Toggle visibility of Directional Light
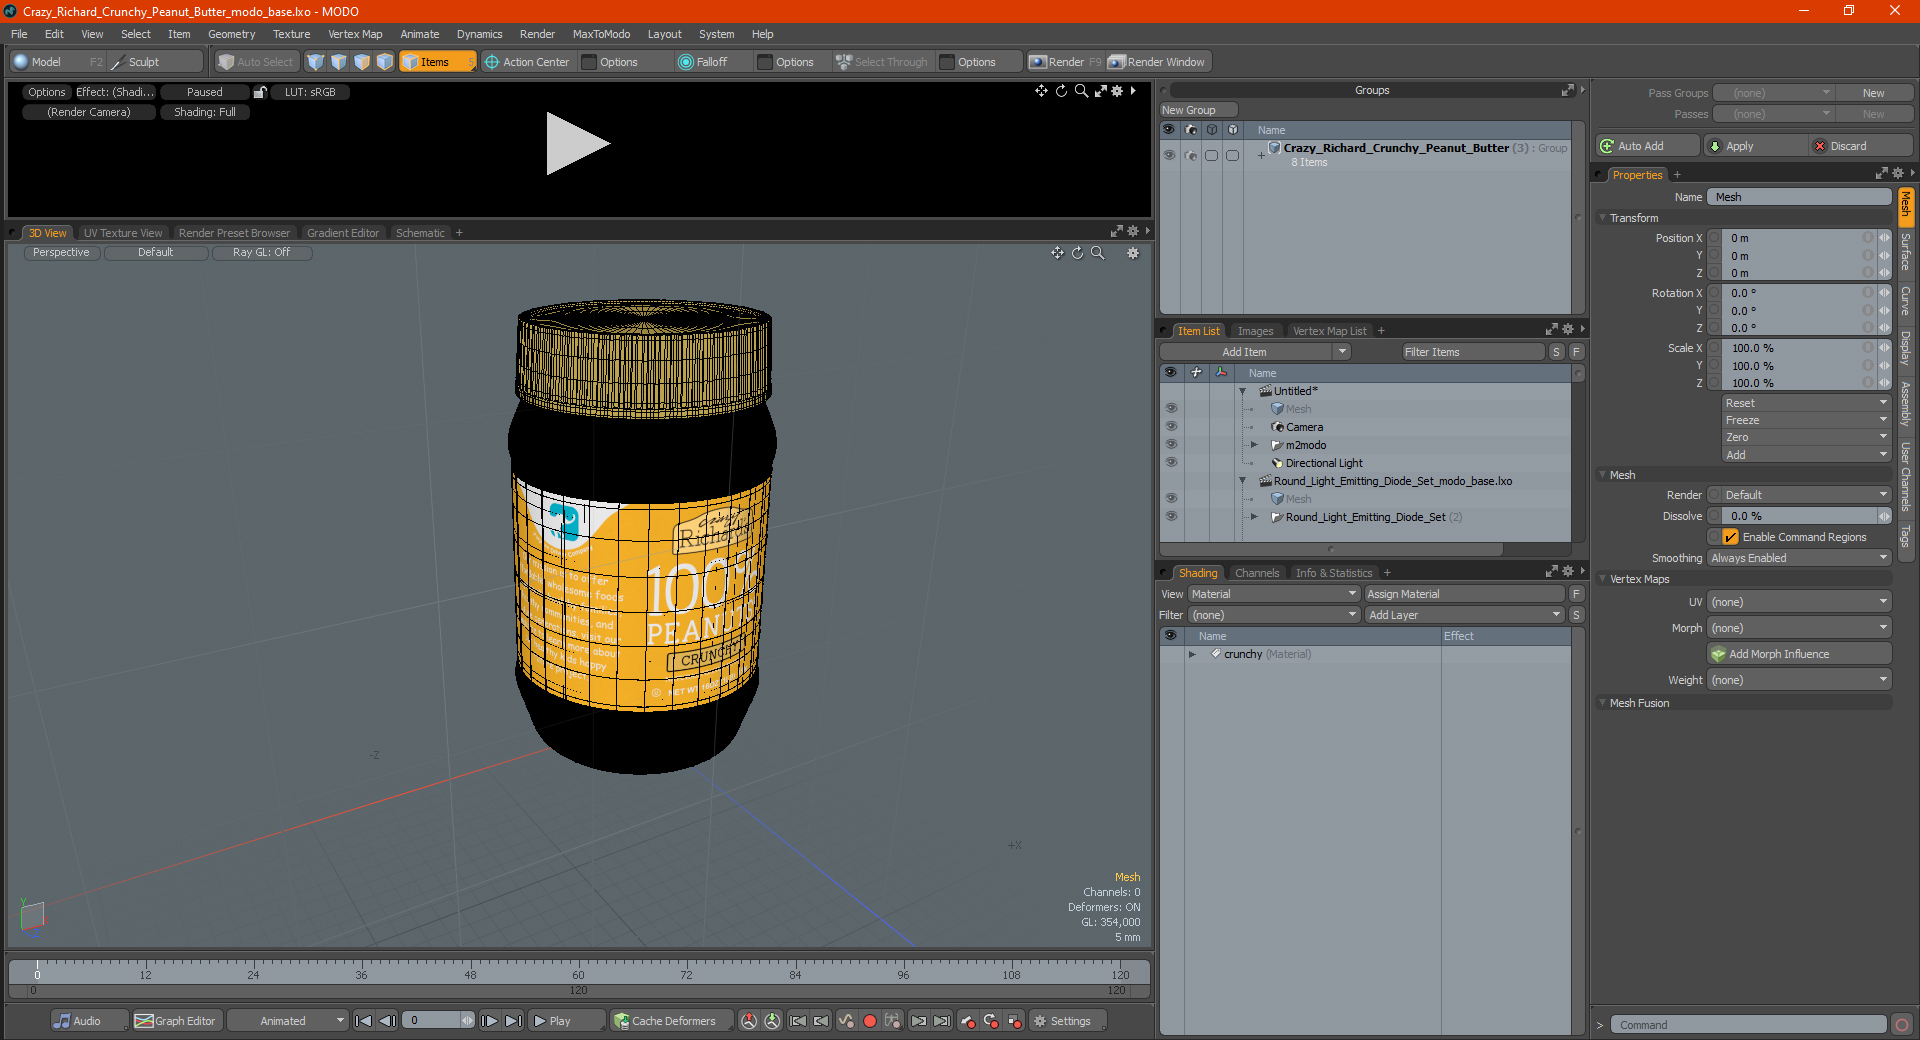 tap(1171, 463)
